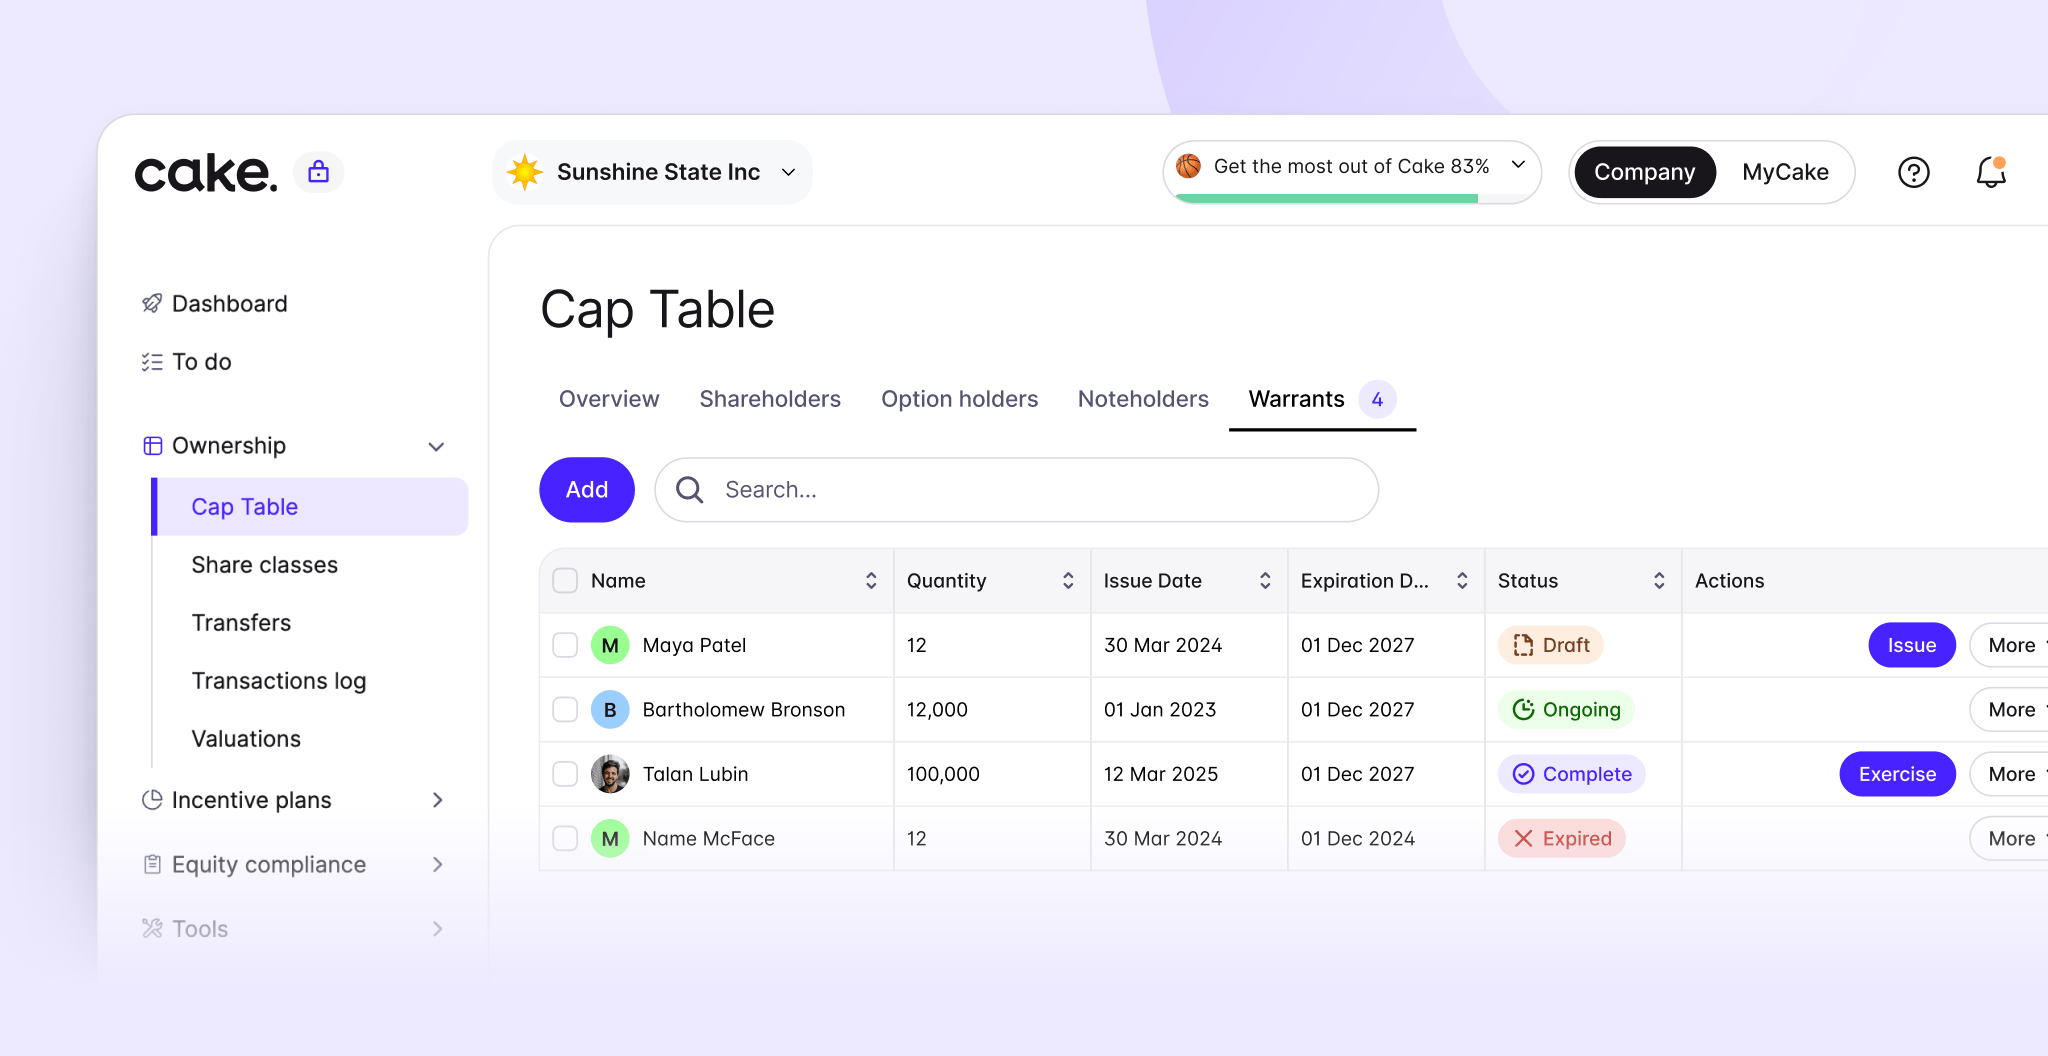Open Share classes in sidebar
Viewport: 2048px width, 1056px height.
[265, 565]
